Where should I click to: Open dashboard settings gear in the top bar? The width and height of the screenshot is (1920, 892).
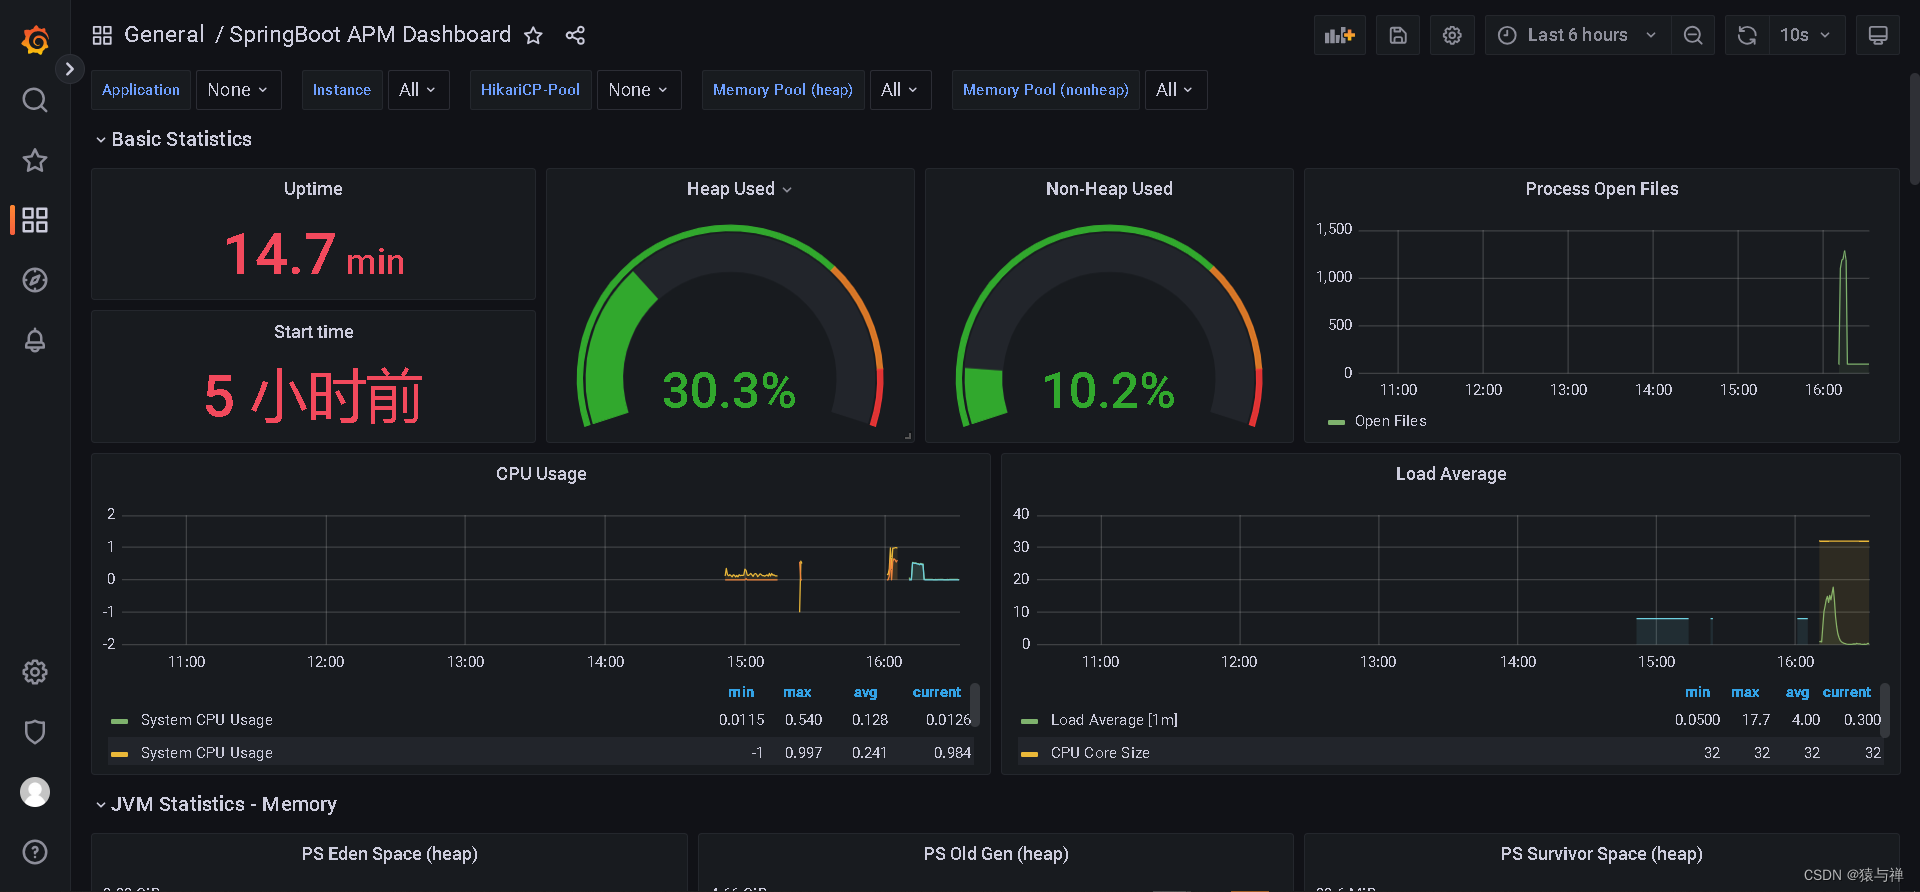tap(1452, 35)
